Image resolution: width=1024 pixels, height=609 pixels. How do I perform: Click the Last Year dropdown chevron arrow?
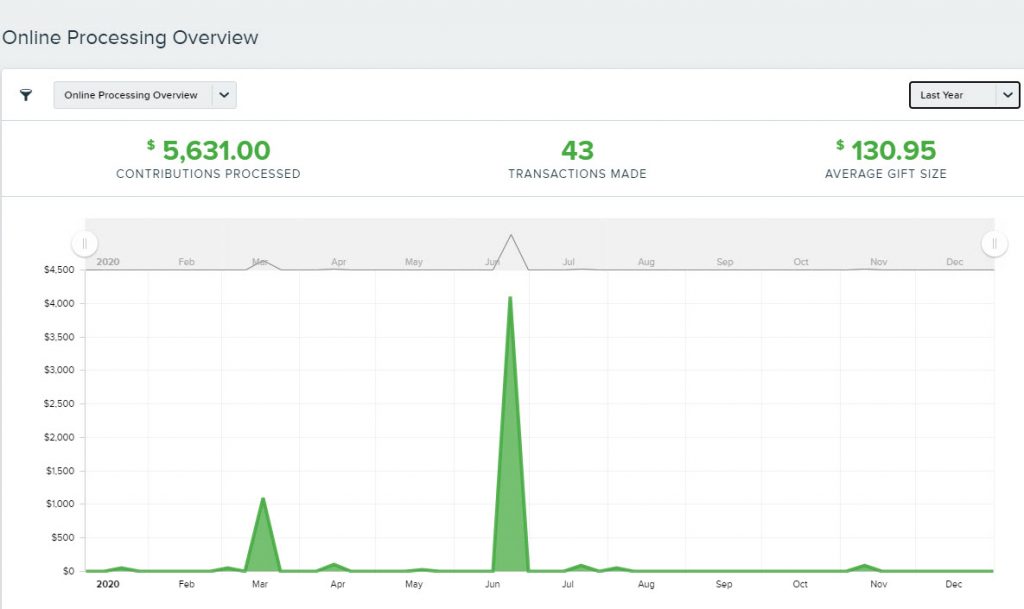[x=1008, y=95]
